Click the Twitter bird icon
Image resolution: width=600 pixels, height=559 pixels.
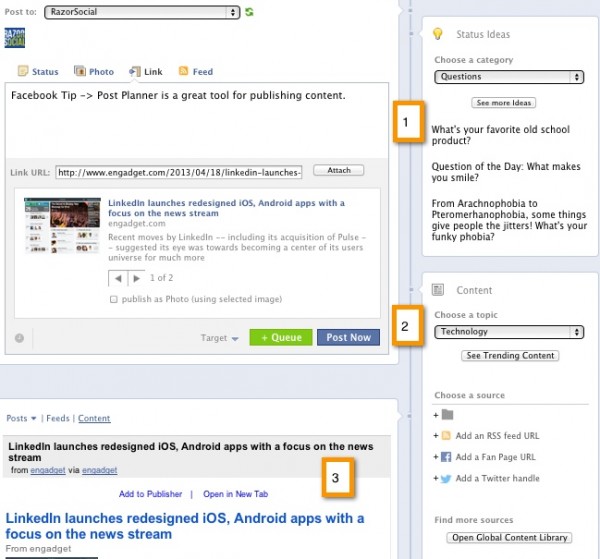point(446,479)
